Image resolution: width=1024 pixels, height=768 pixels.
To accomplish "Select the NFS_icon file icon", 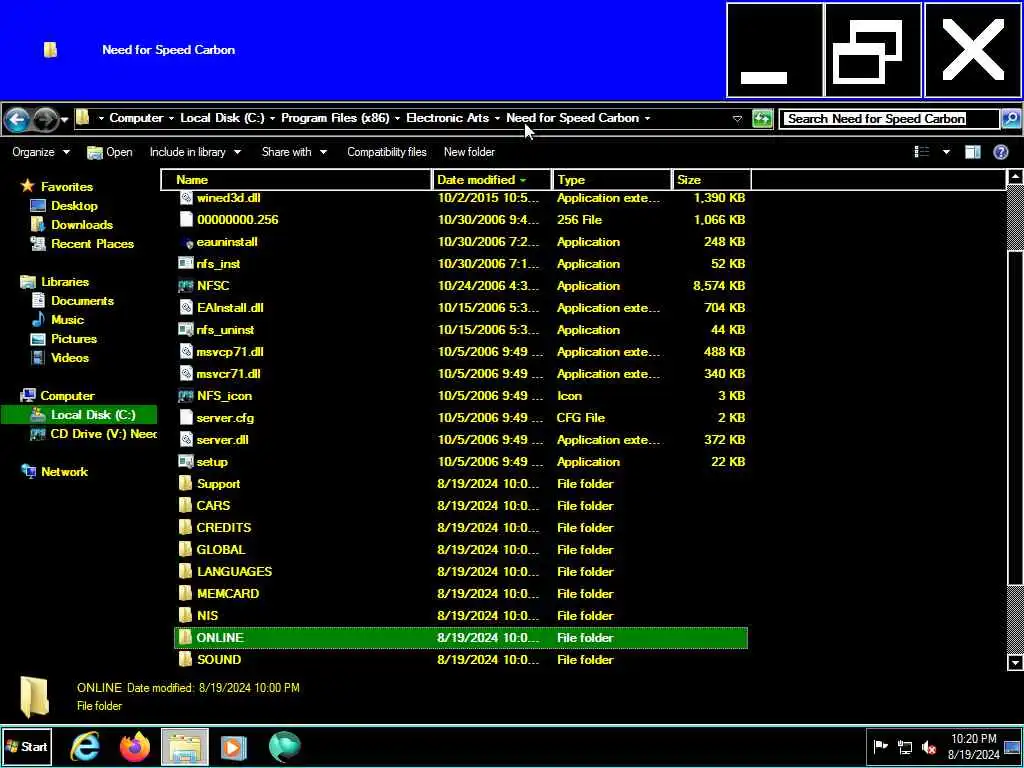I will 186,396.
